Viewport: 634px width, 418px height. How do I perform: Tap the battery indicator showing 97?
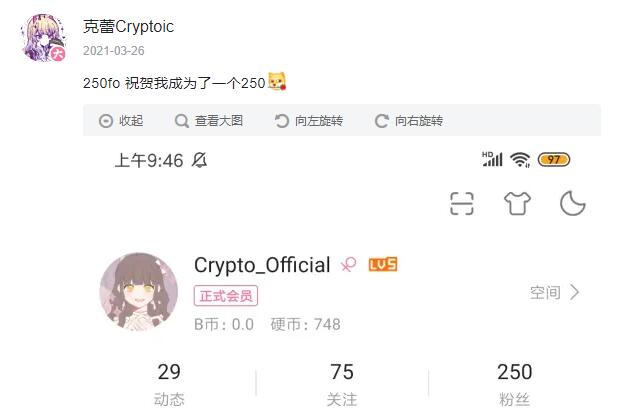pos(554,160)
